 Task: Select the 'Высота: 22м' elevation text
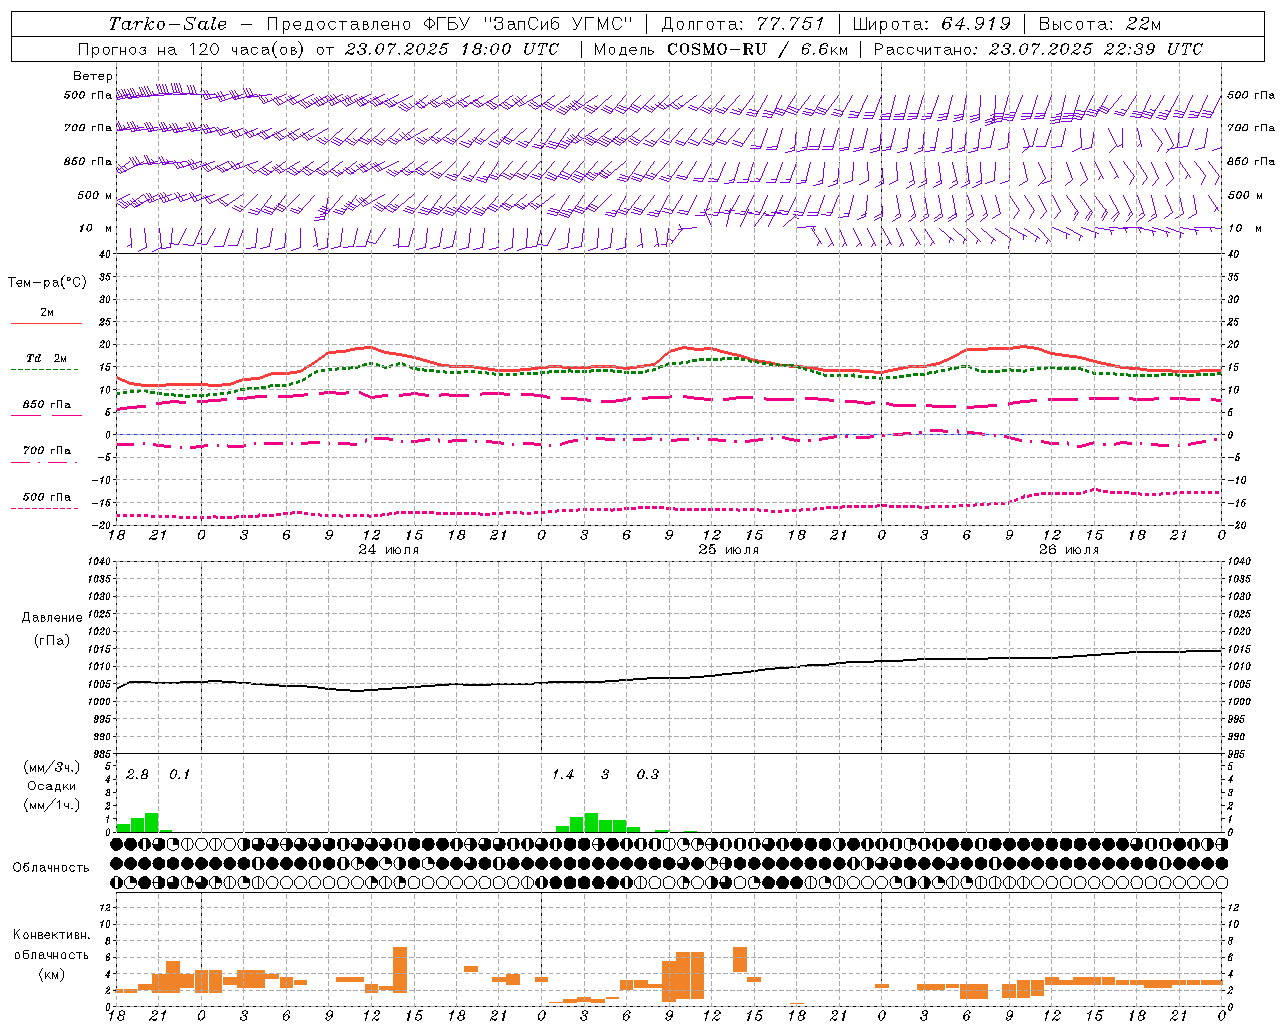[1100, 24]
